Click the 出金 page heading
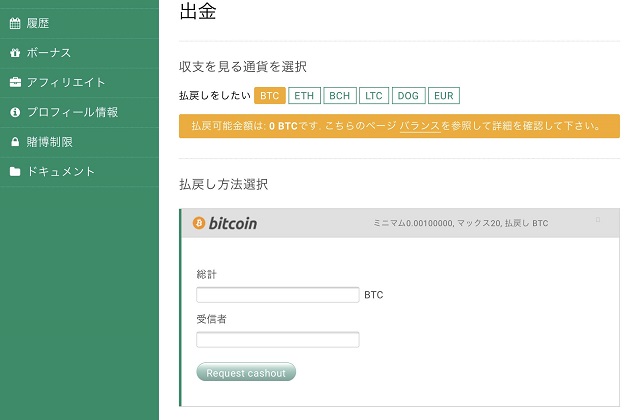The image size is (640, 420). click(198, 11)
